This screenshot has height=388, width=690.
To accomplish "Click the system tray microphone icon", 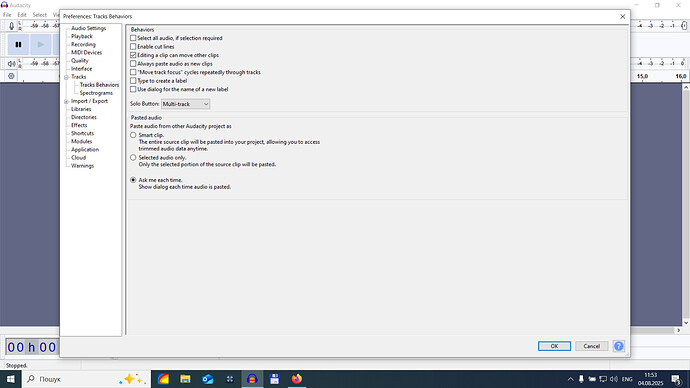I will [581, 379].
